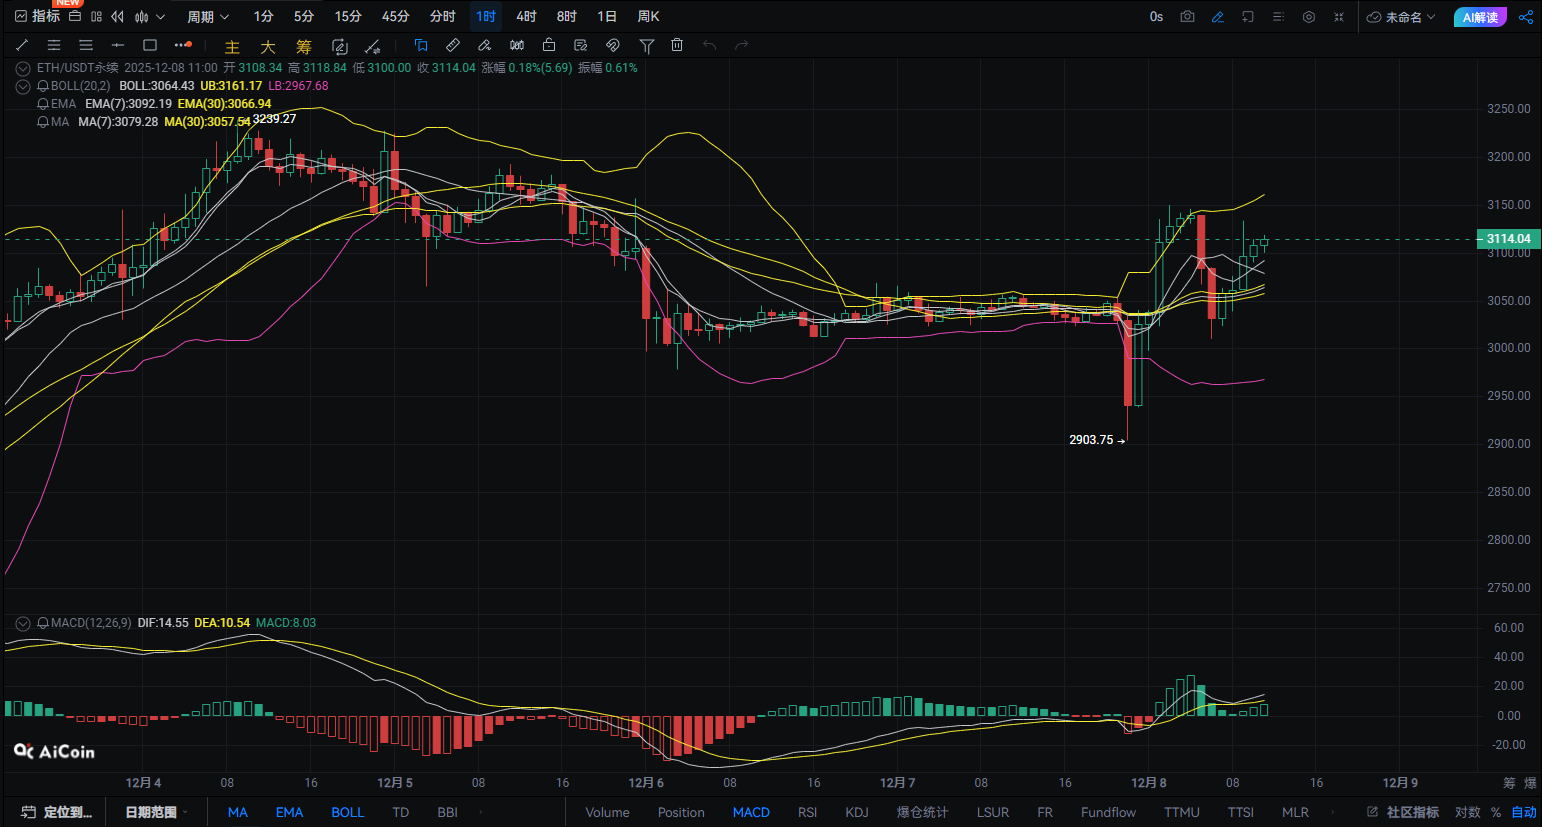
Task: Open the 周期 period dropdown
Action: [208, 17]
